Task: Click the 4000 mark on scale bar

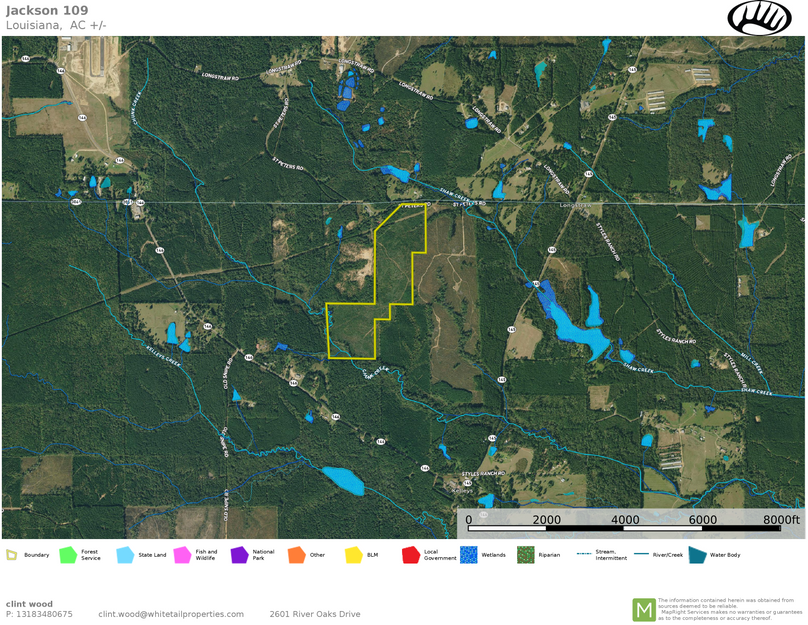Action: pyautogui.click(x=625, y=520)
